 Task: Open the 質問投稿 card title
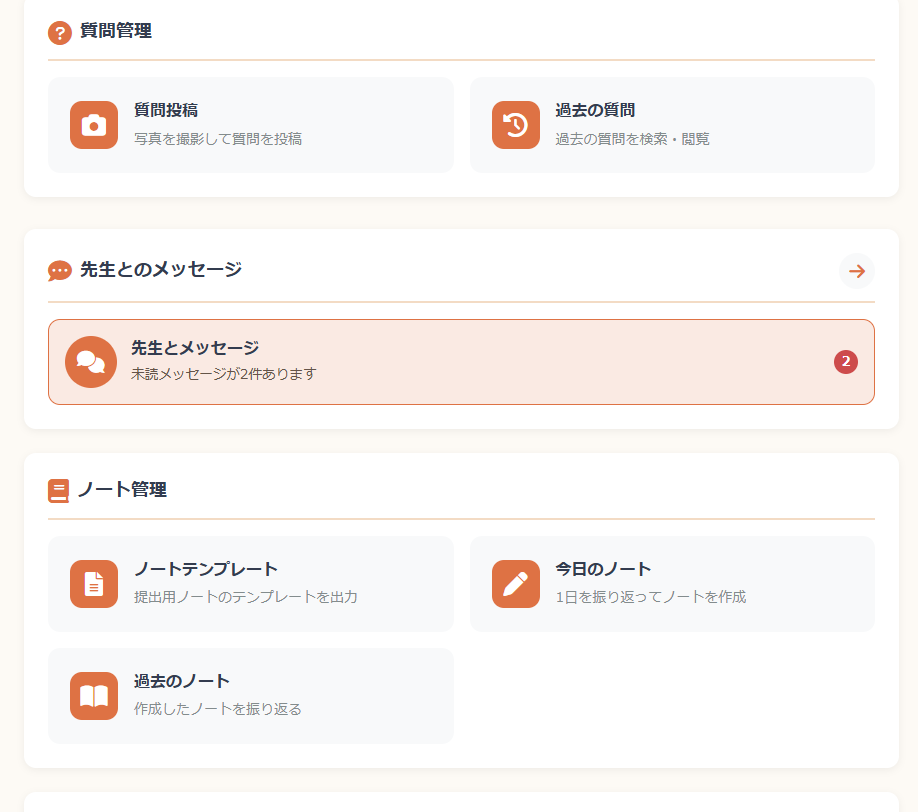[x=166, y=110]
